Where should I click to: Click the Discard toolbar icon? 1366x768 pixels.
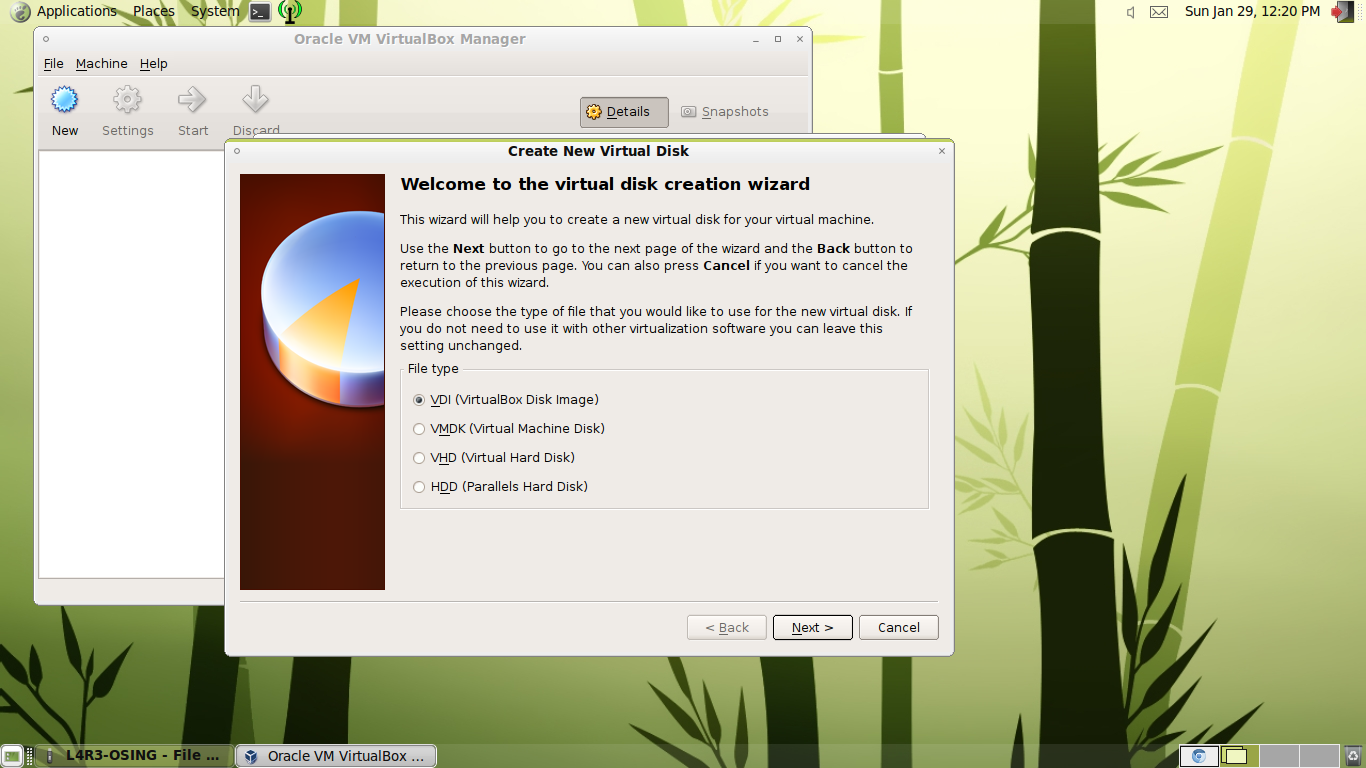[256, 100]
